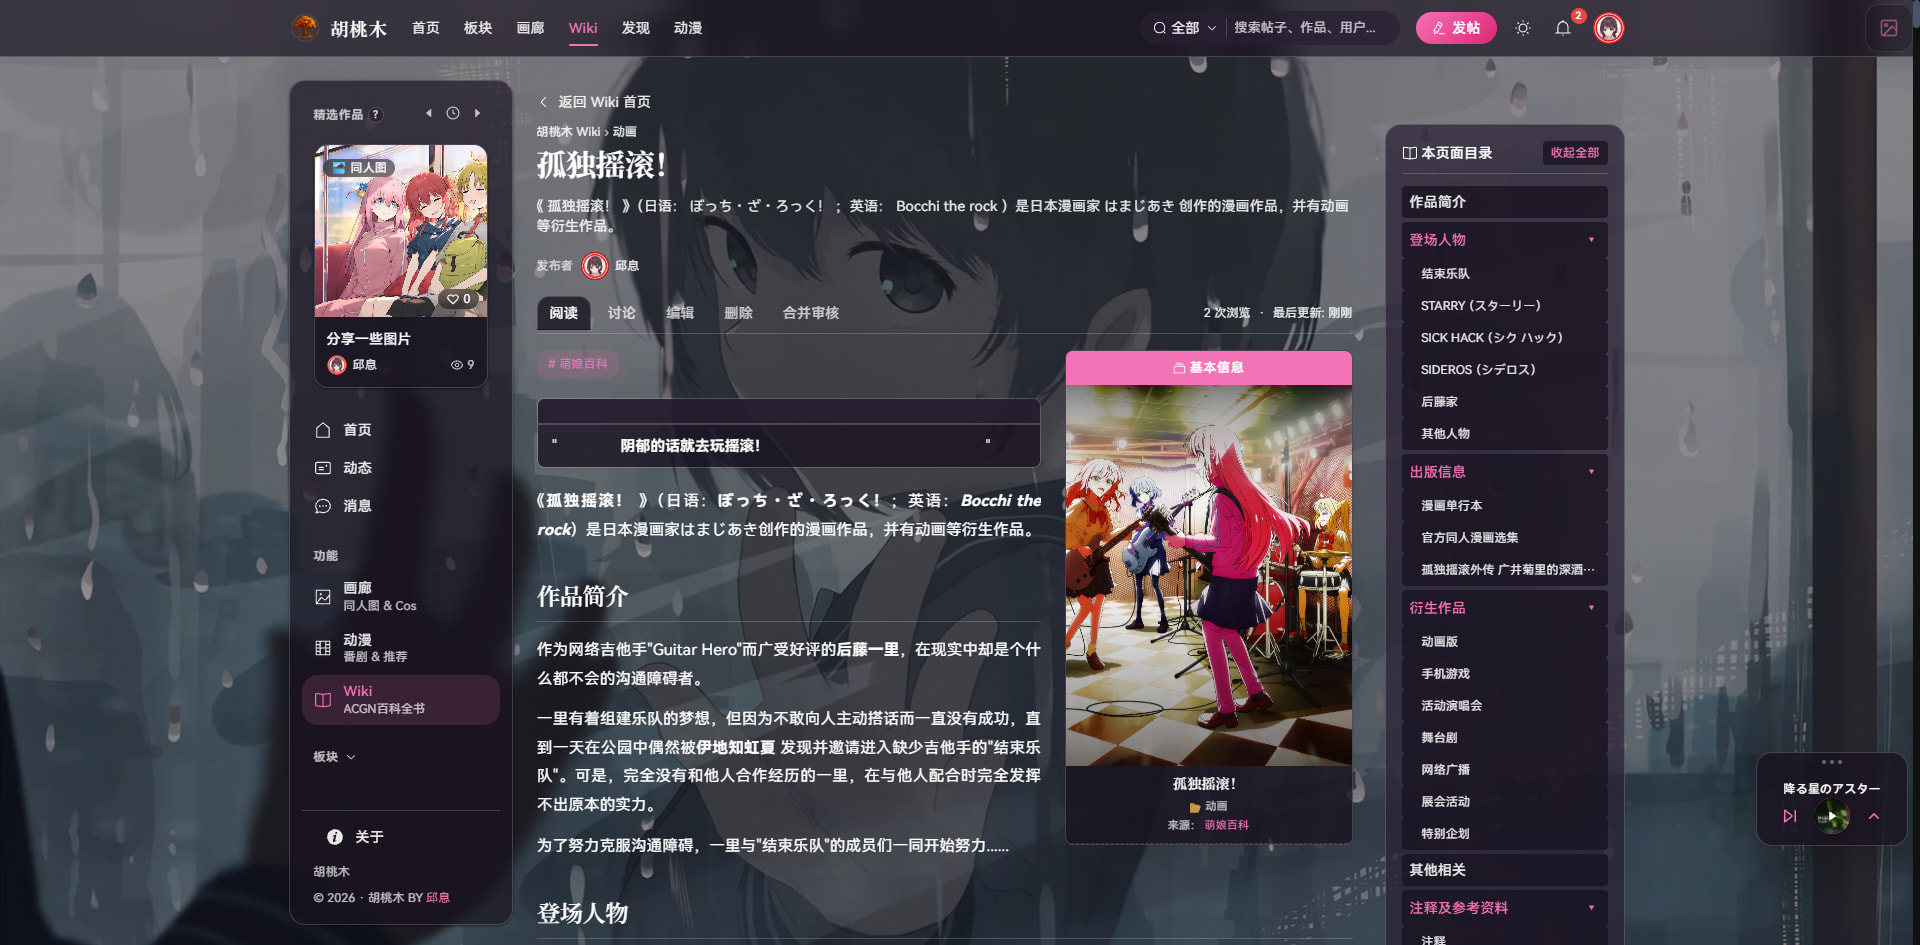Click the three dots on the music player
Viewport: 1920px width, 945px height.
pyautogui.click(x=1832, y=762)
